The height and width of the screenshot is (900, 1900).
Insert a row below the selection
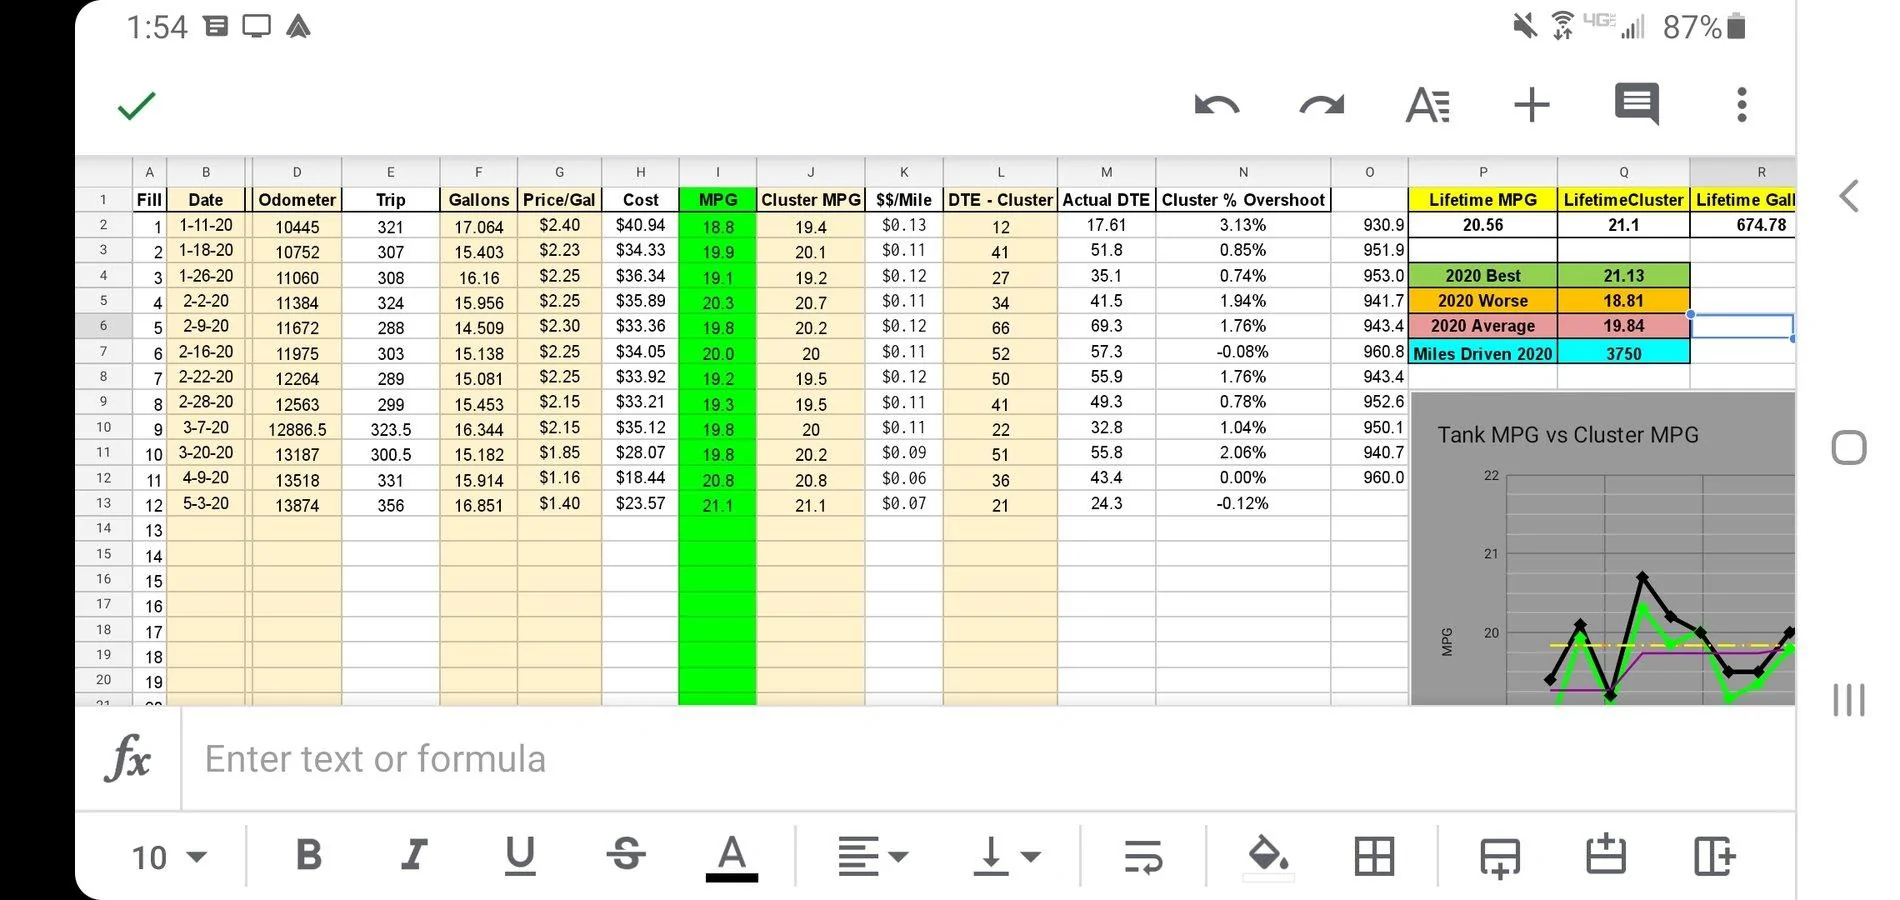pyautogui.click(x=1500, y=857)
